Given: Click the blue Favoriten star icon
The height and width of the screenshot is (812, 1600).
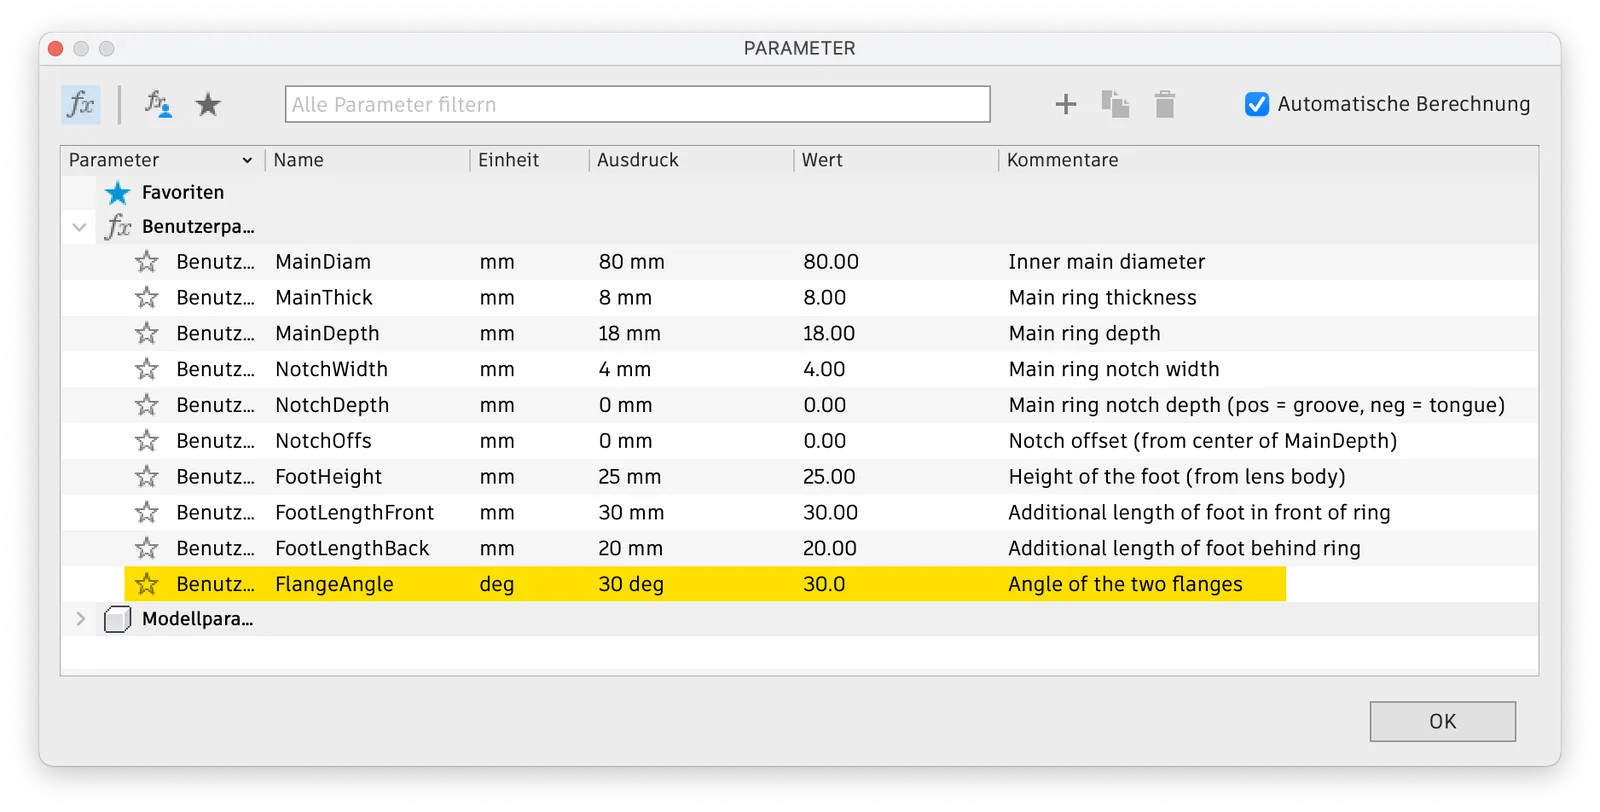Looking at the screenshot, I should [118, 192].
